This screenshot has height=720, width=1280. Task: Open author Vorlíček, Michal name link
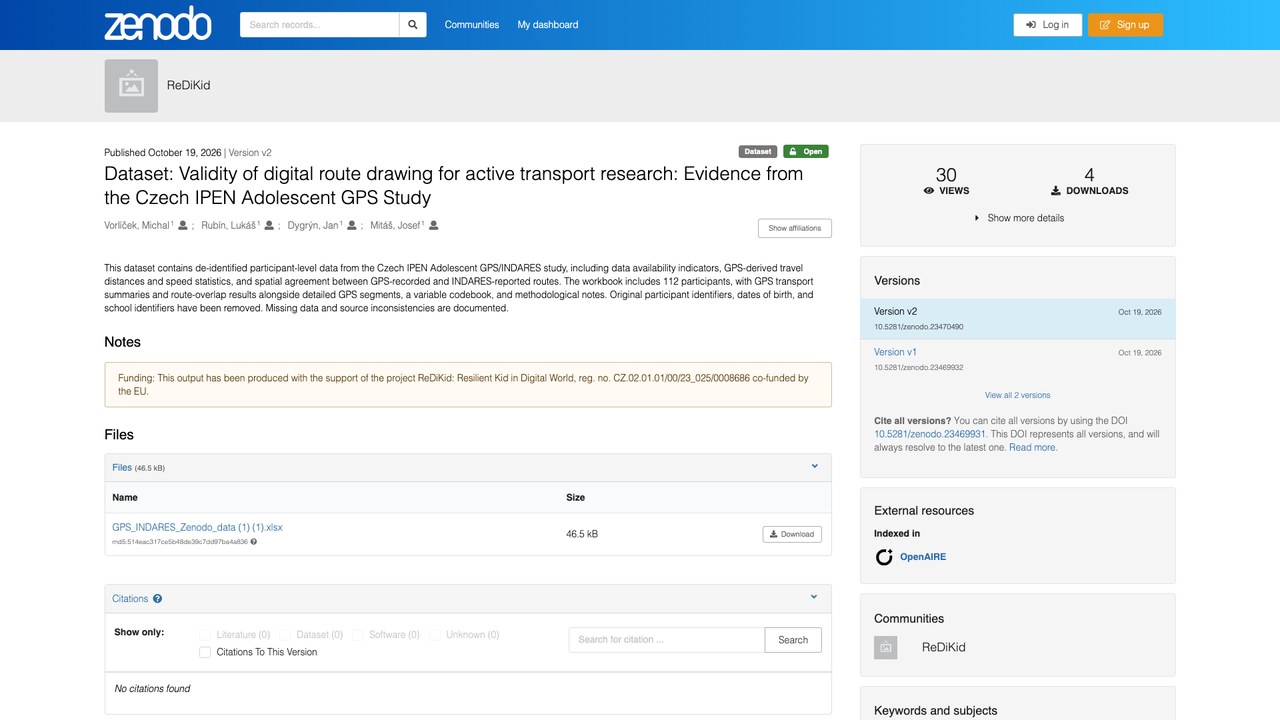click(x=137, y=226)
